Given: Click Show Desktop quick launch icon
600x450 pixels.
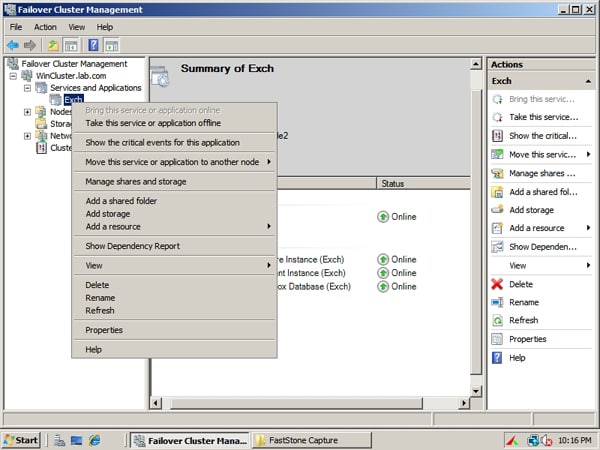Looking at the screenshot, I should coord(76,440).
